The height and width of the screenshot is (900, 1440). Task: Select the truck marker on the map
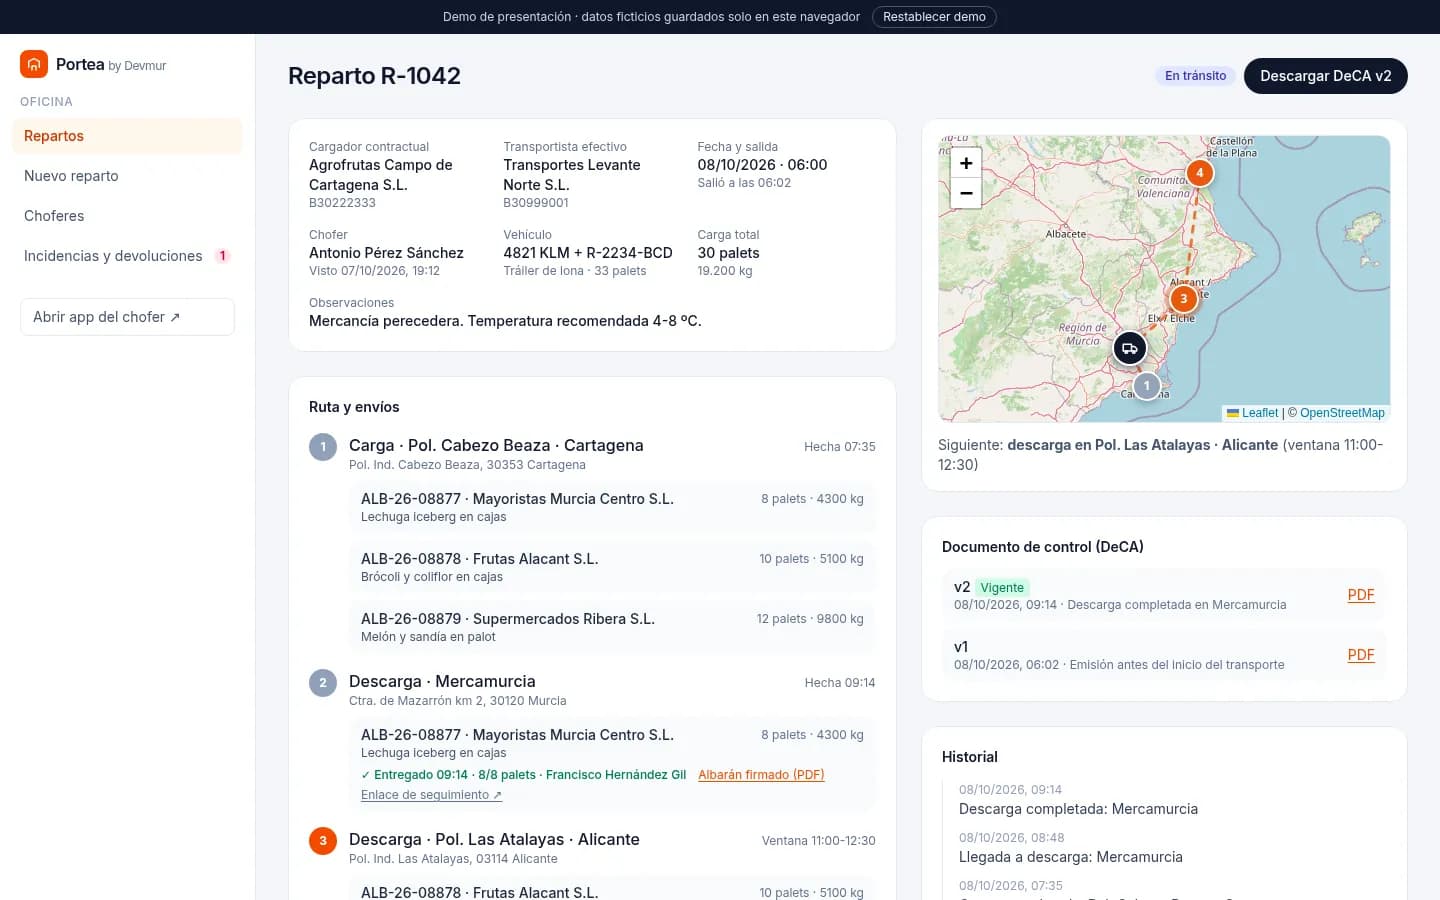1130,349
